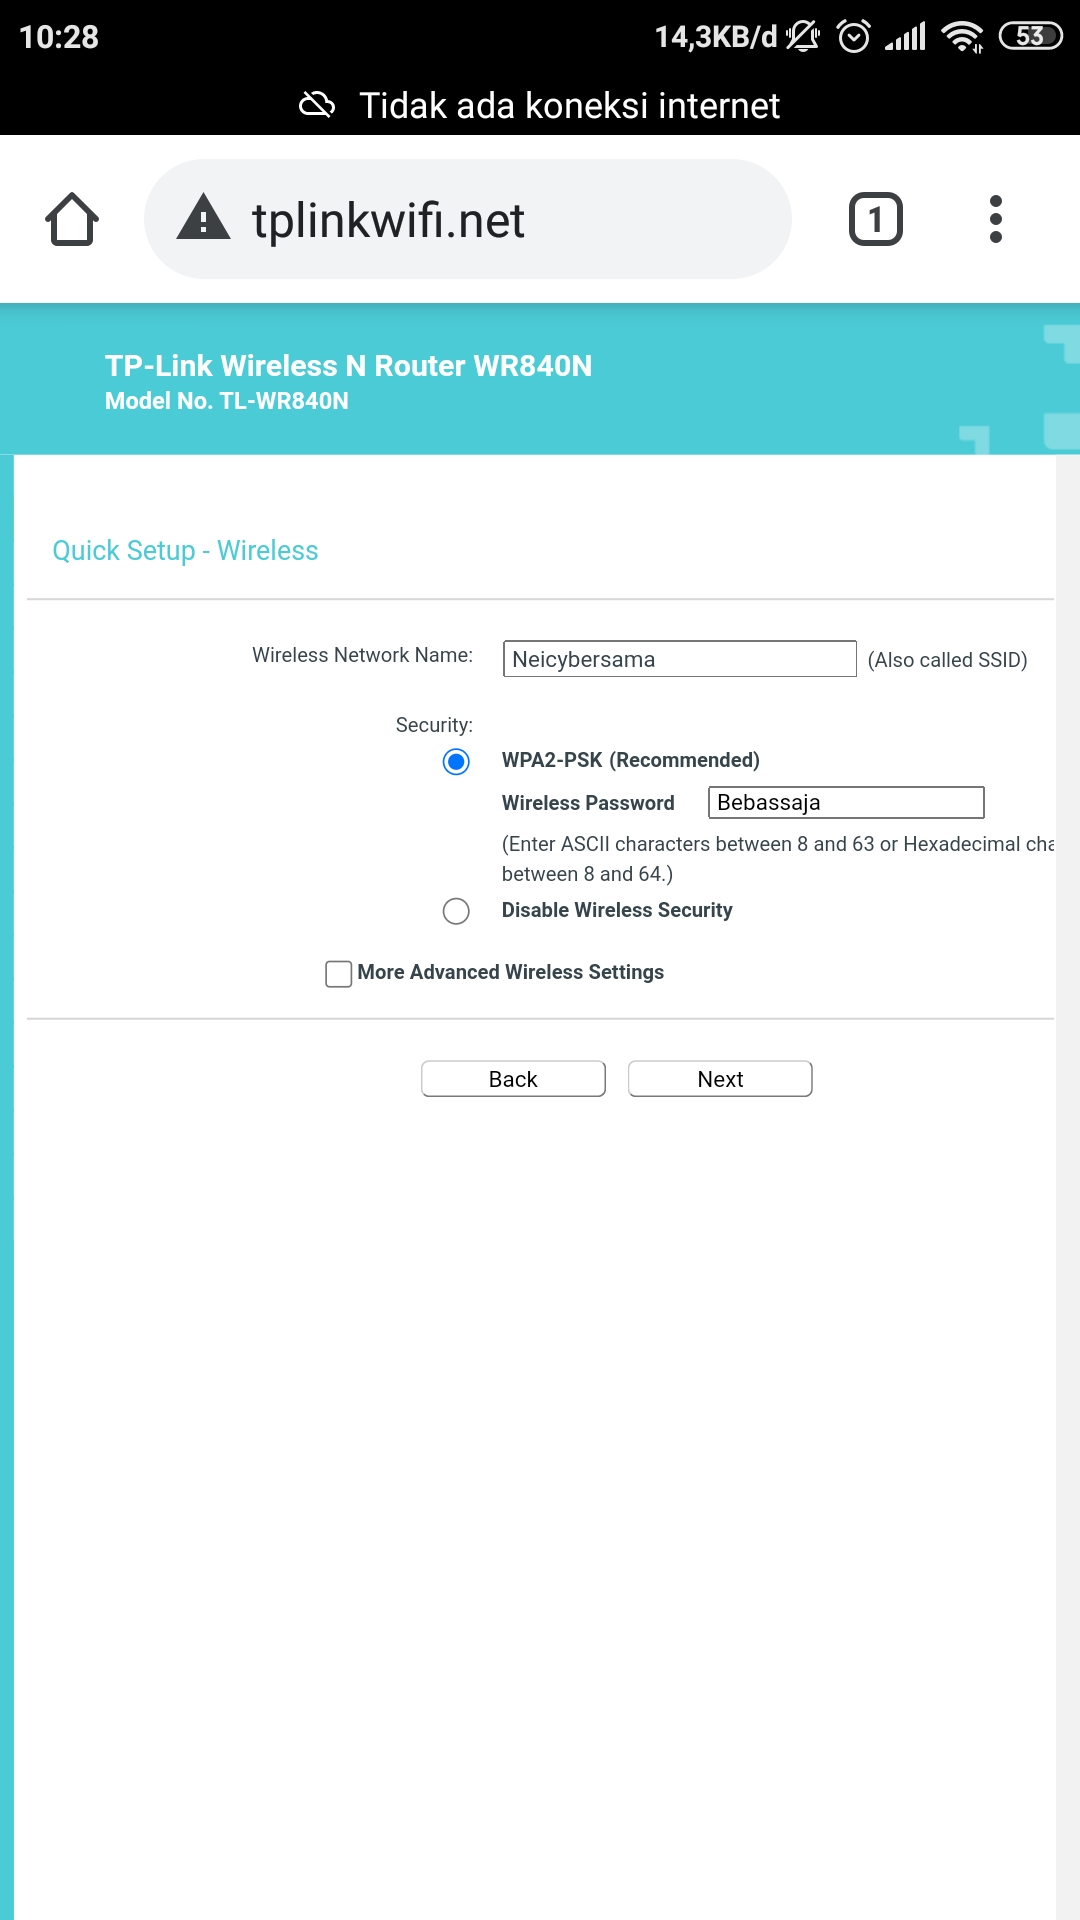Tap the 10:28 clock in status bar
This screenshot has width=1080, height=1920.
tap(59, 37)
